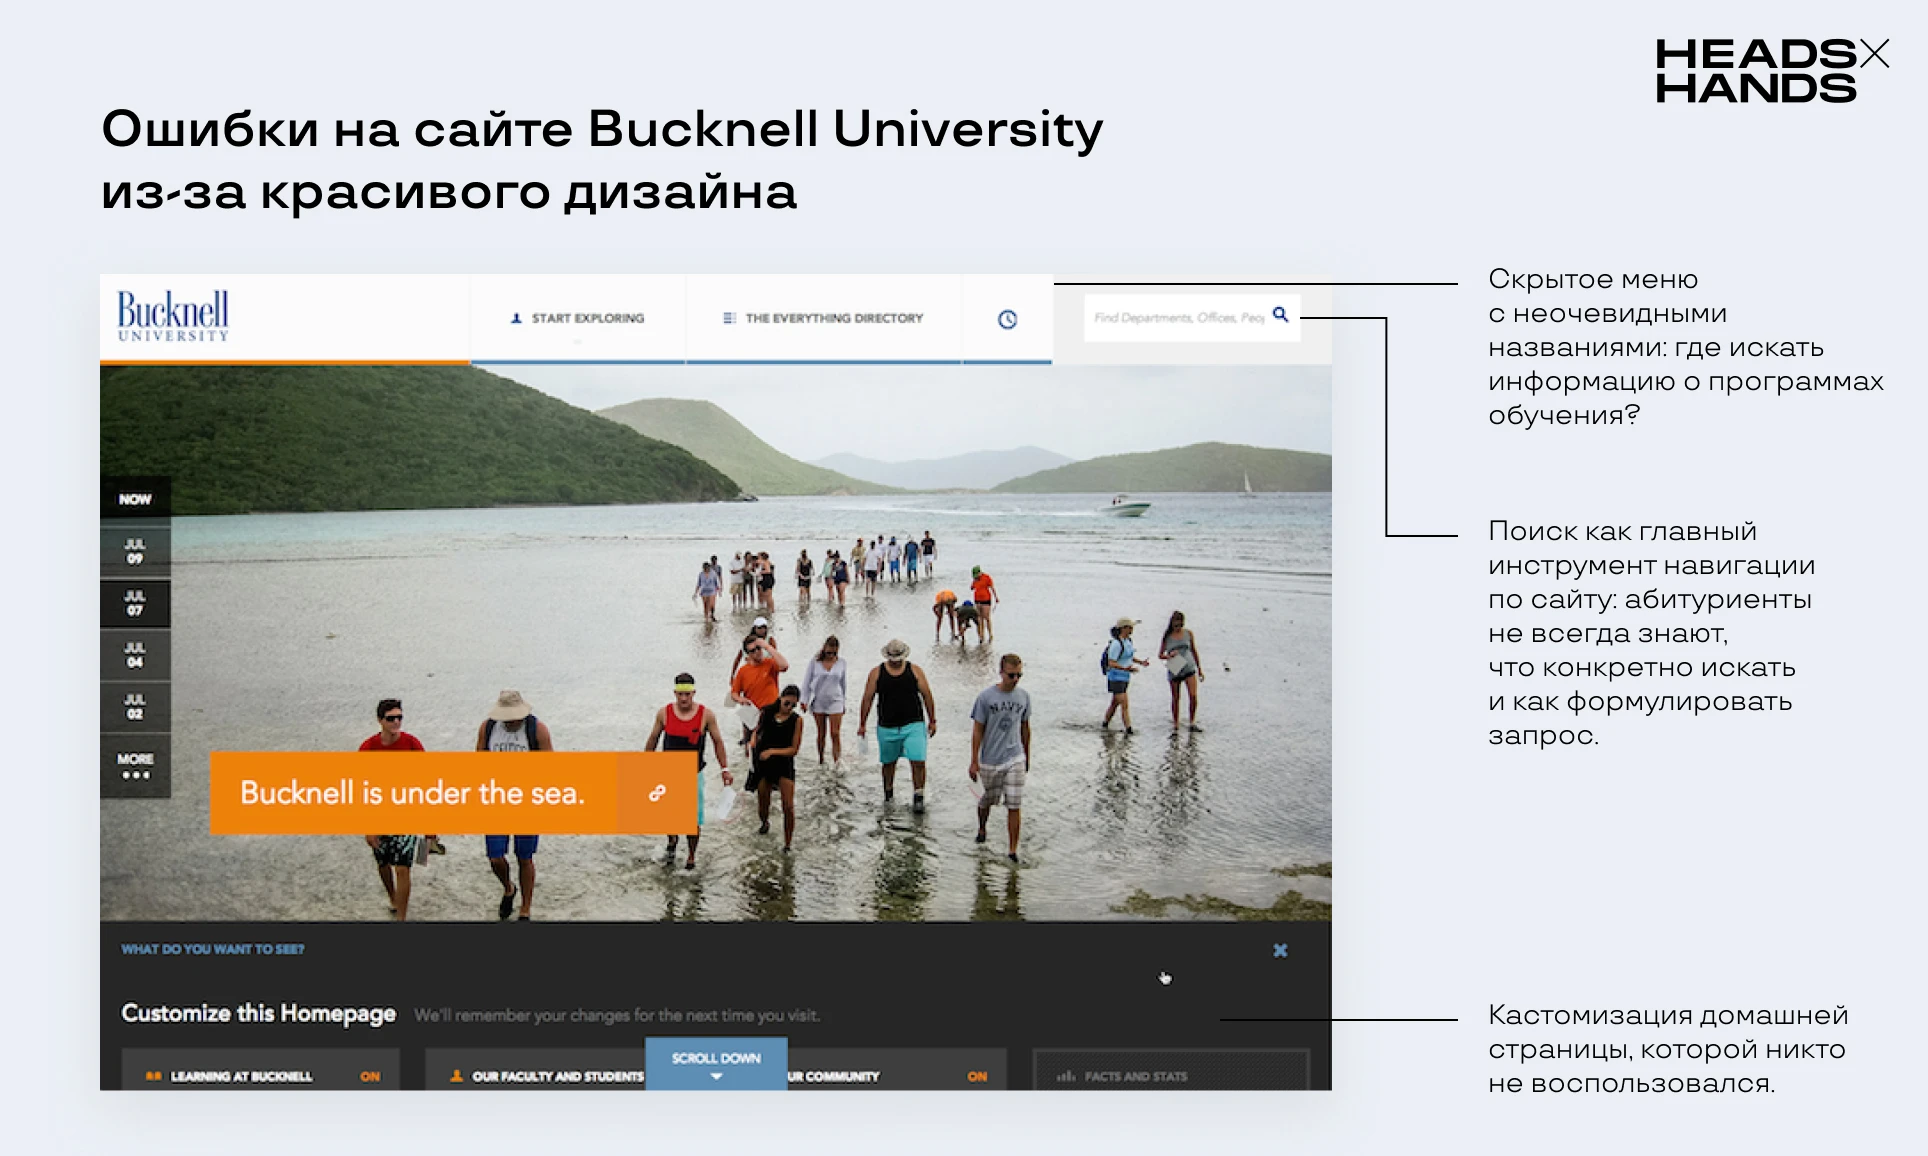Viewport: 1928px width, 1156px height.
Task: Select the JUL 07 timeline marker
Action: (135, 603)
